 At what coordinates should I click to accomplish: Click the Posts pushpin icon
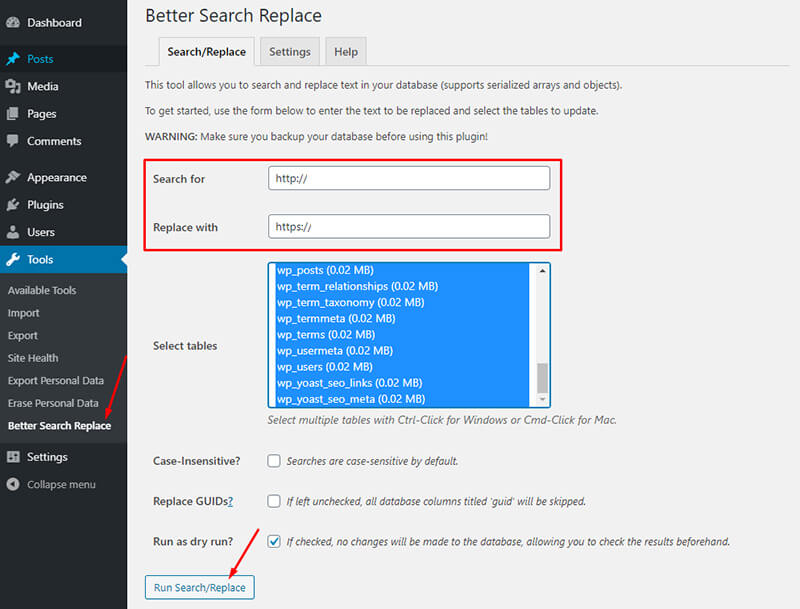pyautogui.click(x=13, y=59)
